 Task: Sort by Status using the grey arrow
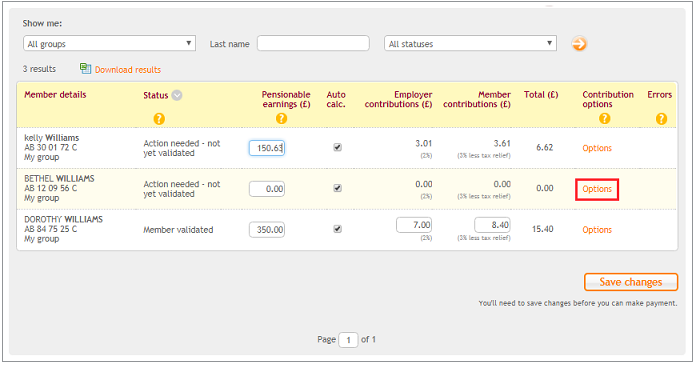point(177,95)
